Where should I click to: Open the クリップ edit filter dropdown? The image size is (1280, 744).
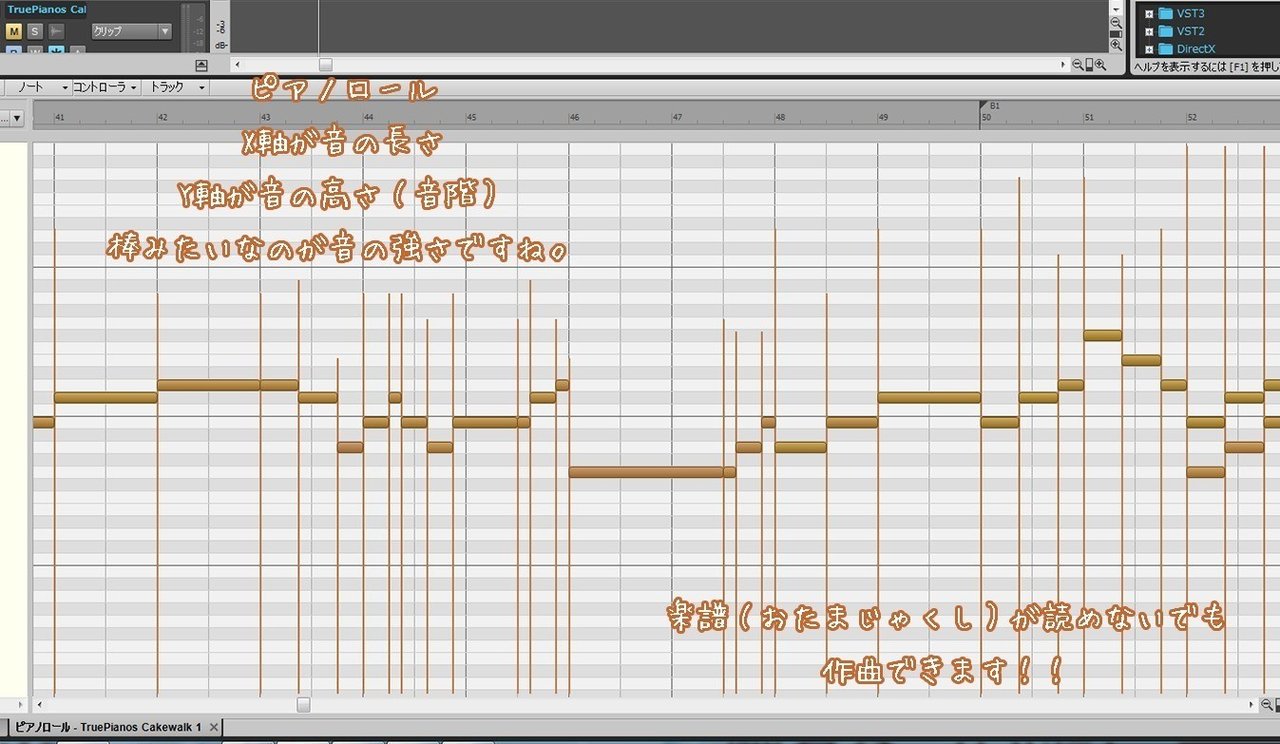pyautogui.click(x=131, y=31)
